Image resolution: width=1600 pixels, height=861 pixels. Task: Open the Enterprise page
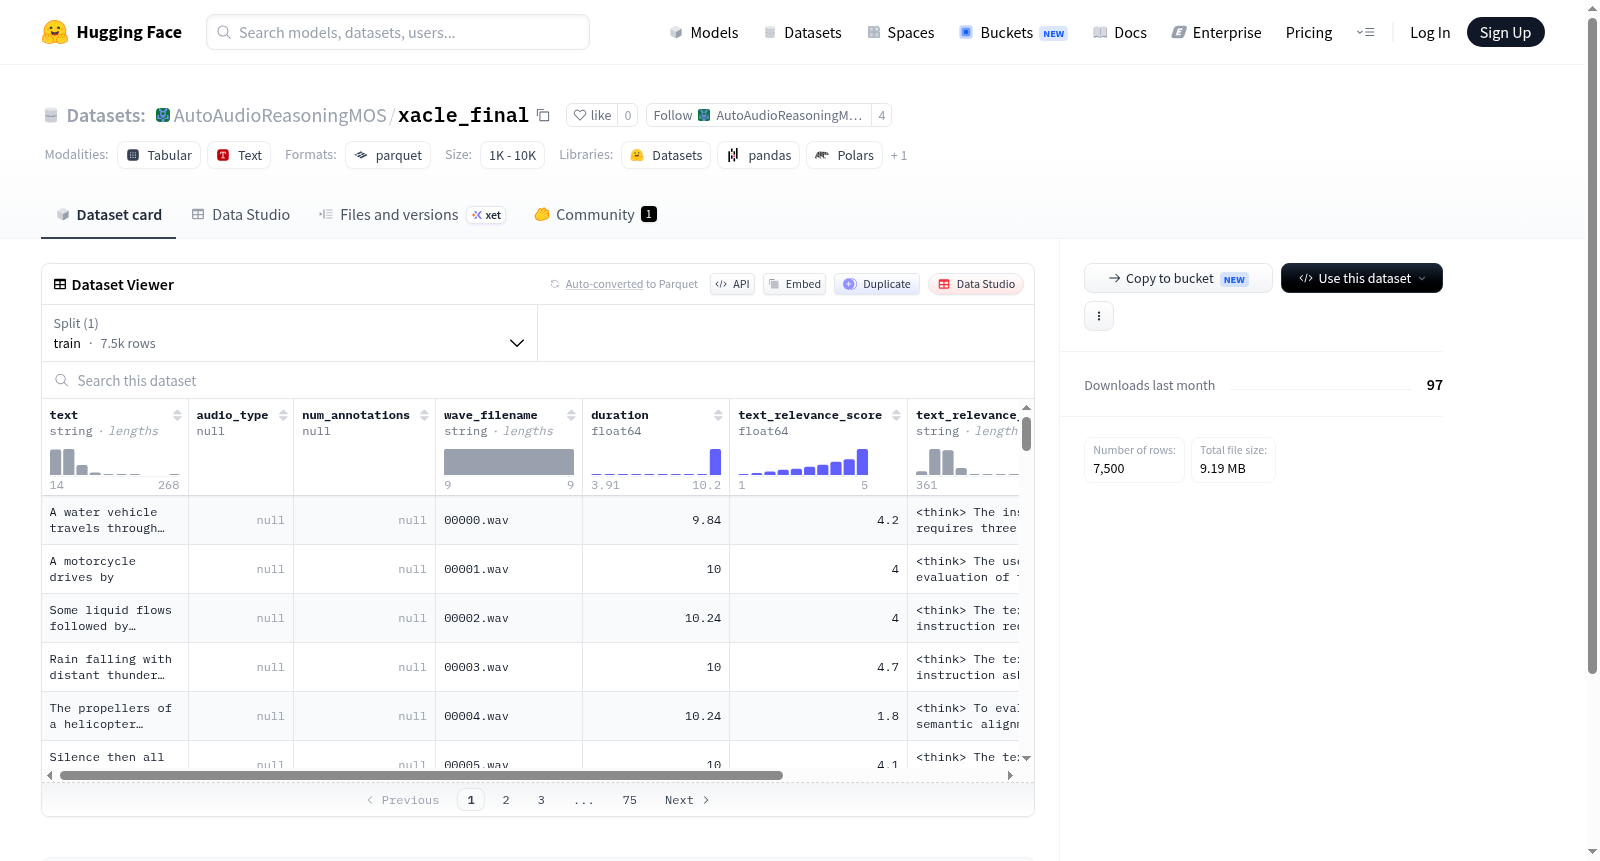[1216, 32]
